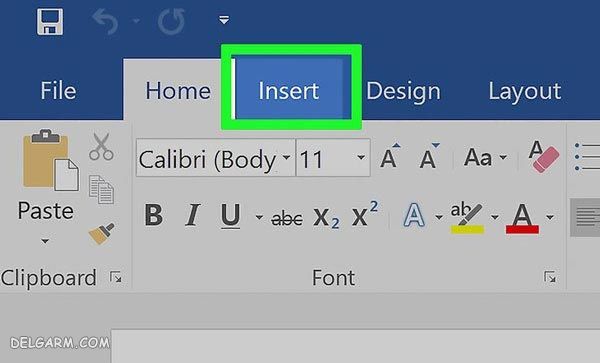Toggle Superscript formatting
This screenshot has width=600, height=363.
pyautogui.click(x=365, y=214)
